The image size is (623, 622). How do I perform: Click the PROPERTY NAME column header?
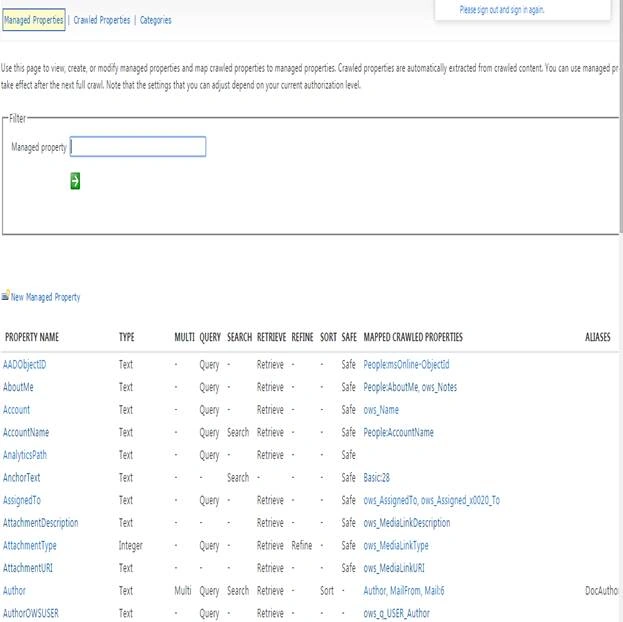[x=32, y=337]
